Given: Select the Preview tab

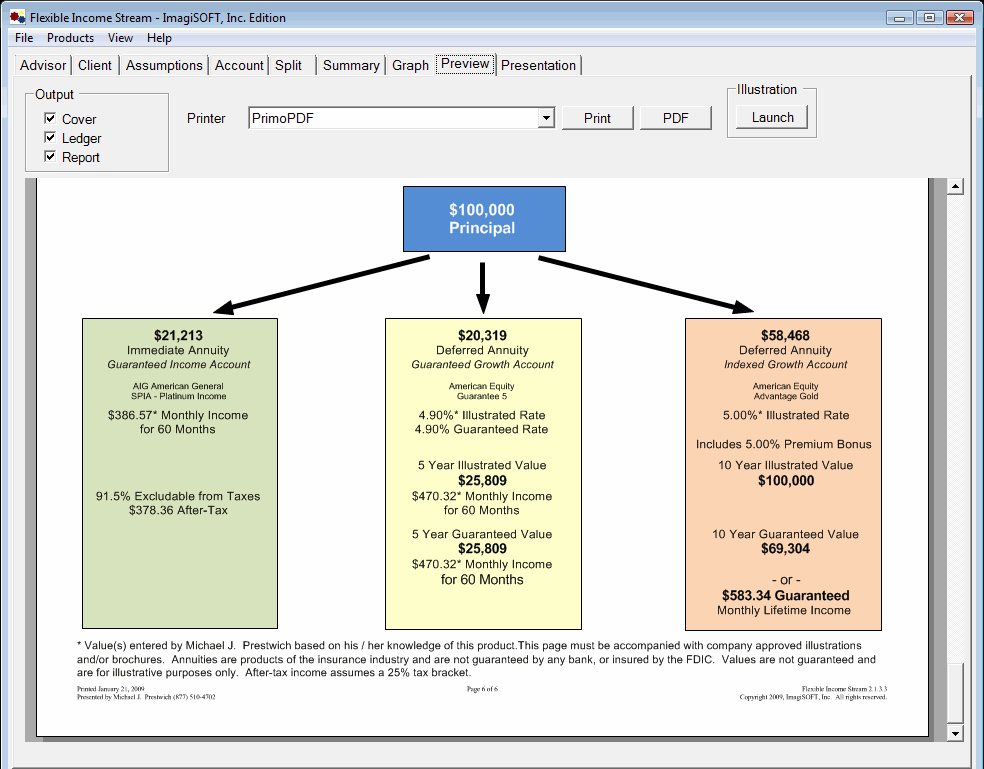Looking at the screenshot, I should [465, 63].
